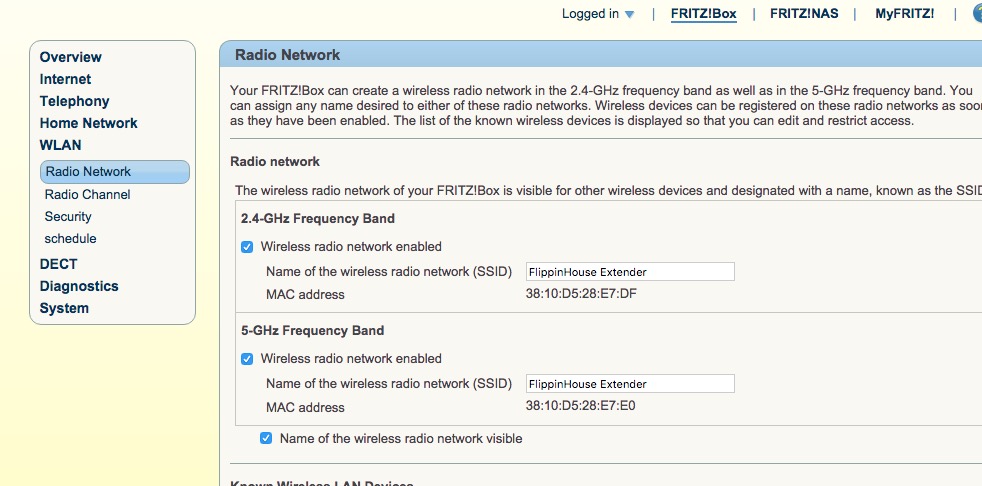The width and height of the screenshot is (982, 486).
Task: Switch to FRITZ!NAS
Action: pyautogui.click(x=804, y=14)
